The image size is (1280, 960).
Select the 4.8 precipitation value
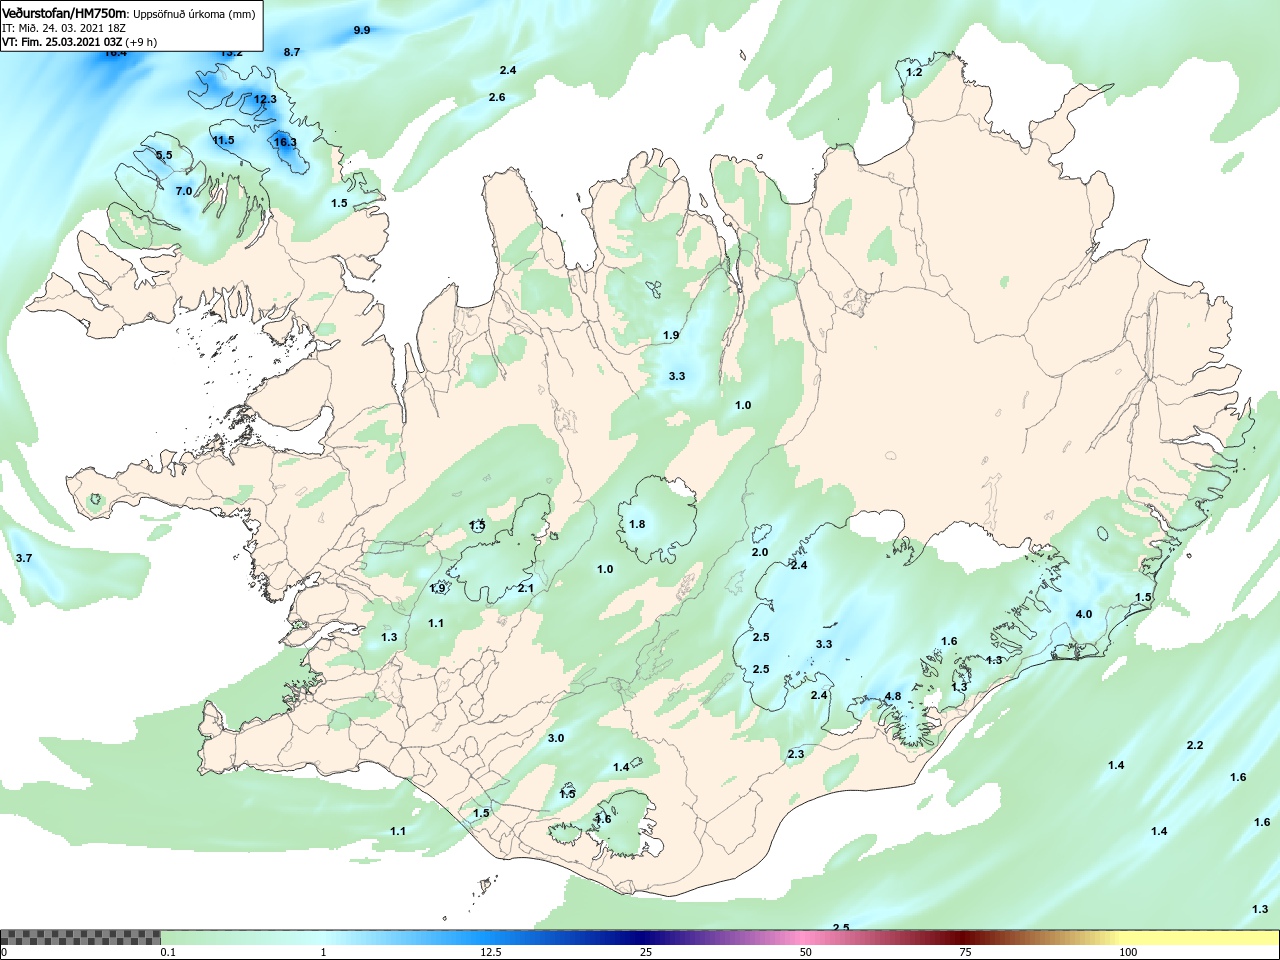(x=893, y=696)
